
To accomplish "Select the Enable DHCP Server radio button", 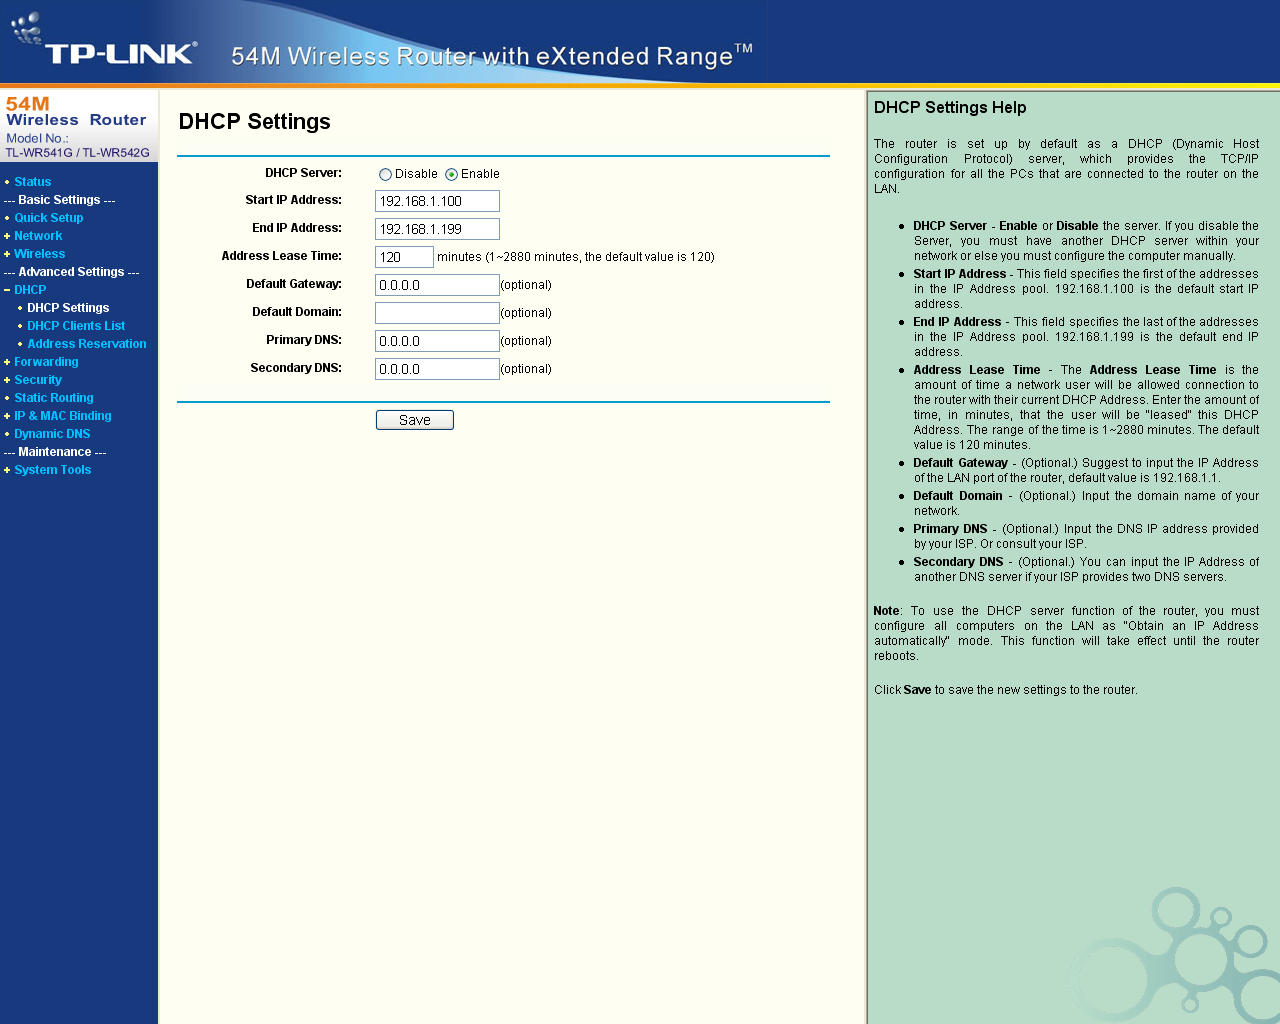I will click(451, 174).
